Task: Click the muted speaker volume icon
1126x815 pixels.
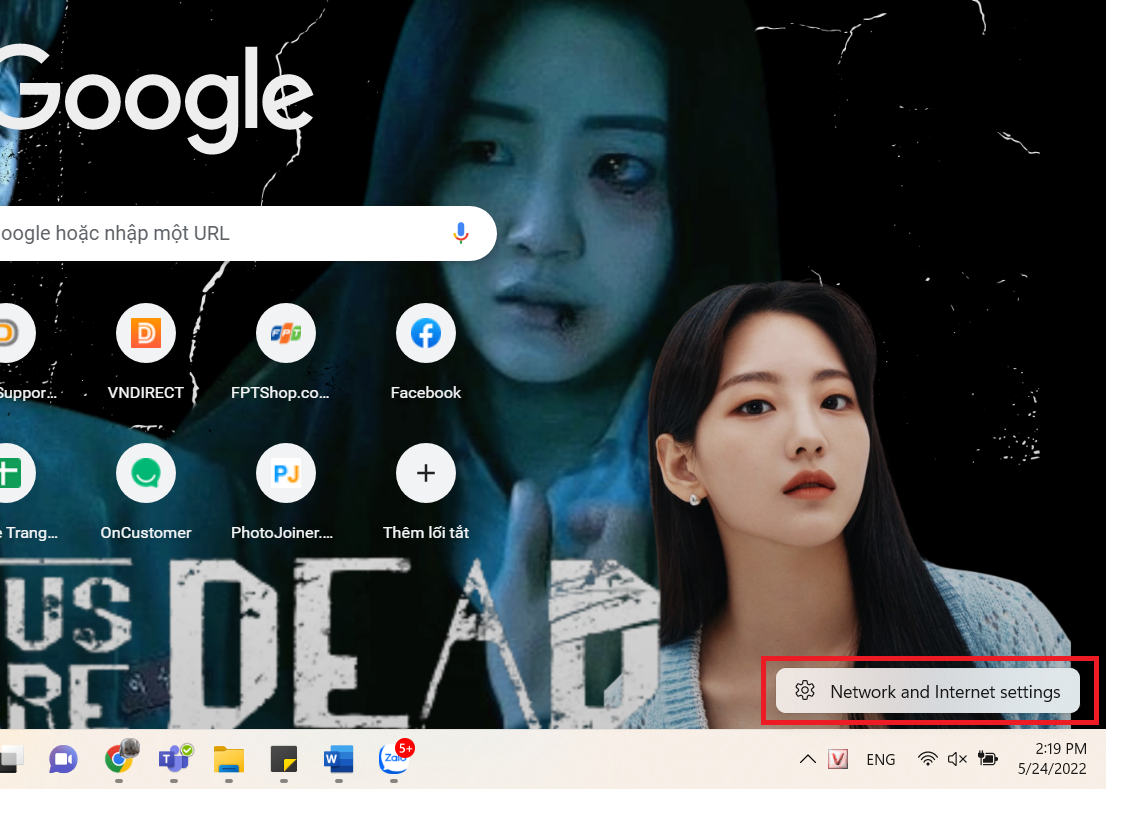Action: pos(957,759)
